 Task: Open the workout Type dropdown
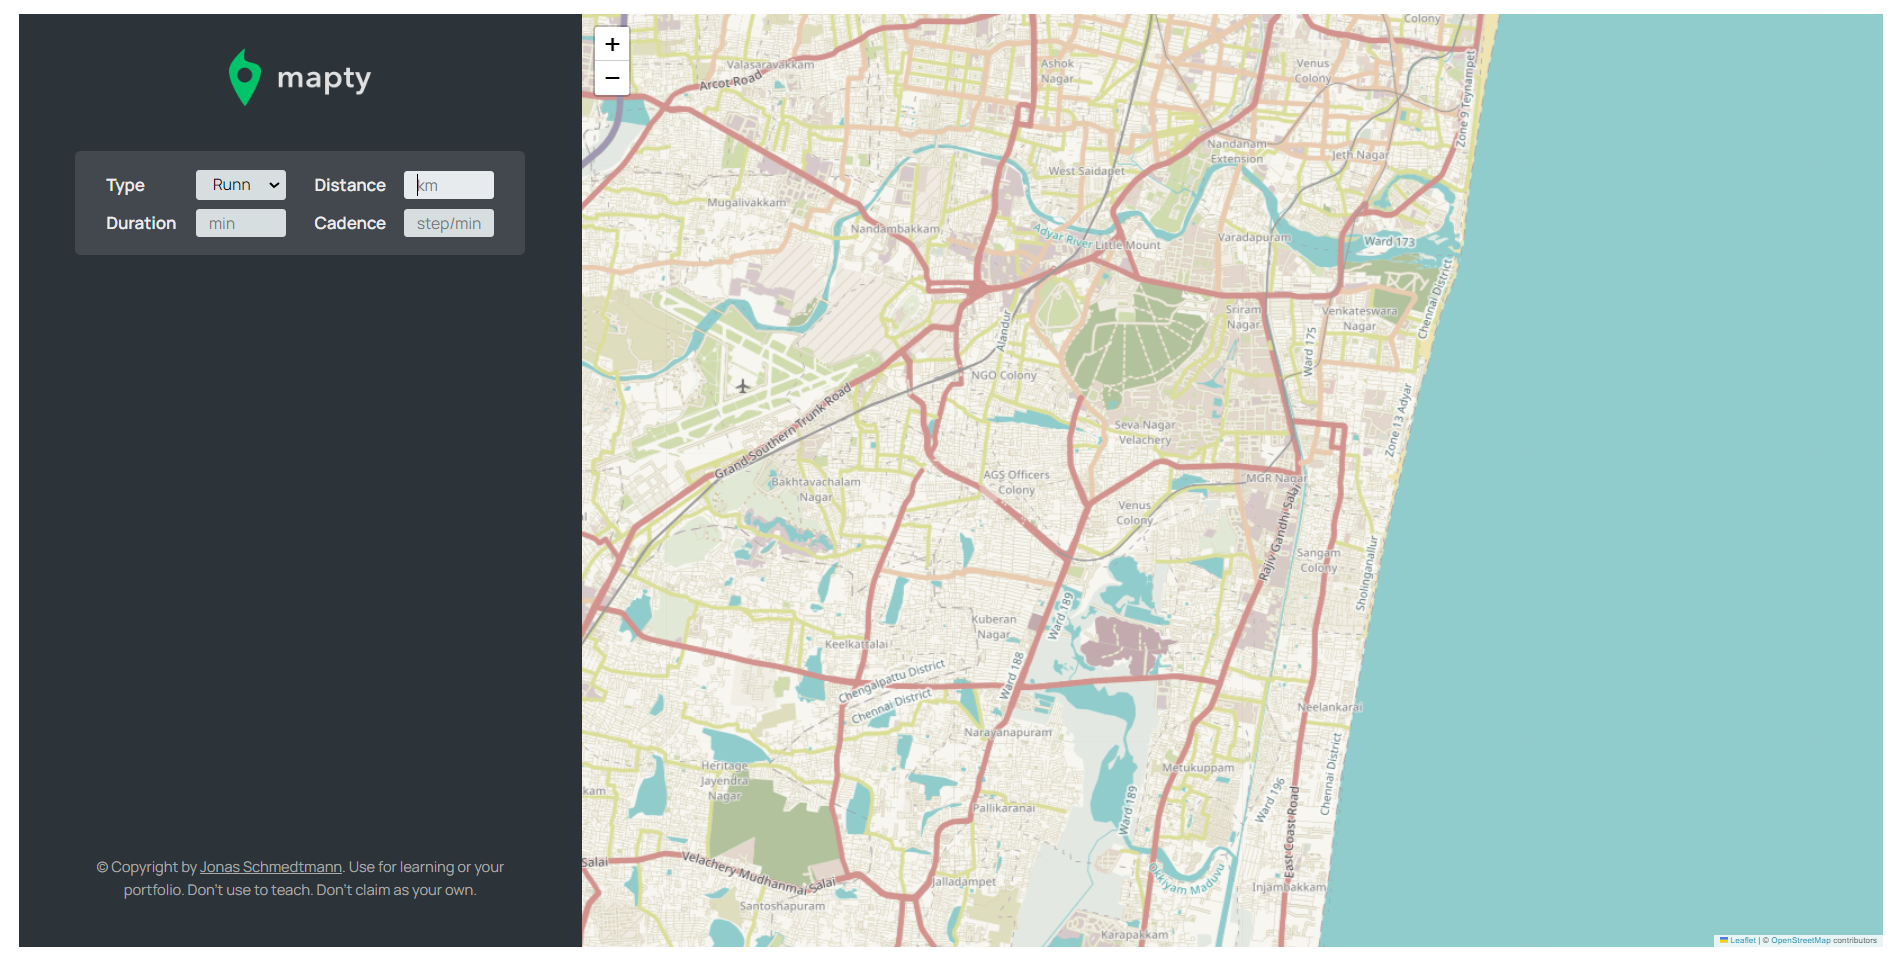(241, 185)
